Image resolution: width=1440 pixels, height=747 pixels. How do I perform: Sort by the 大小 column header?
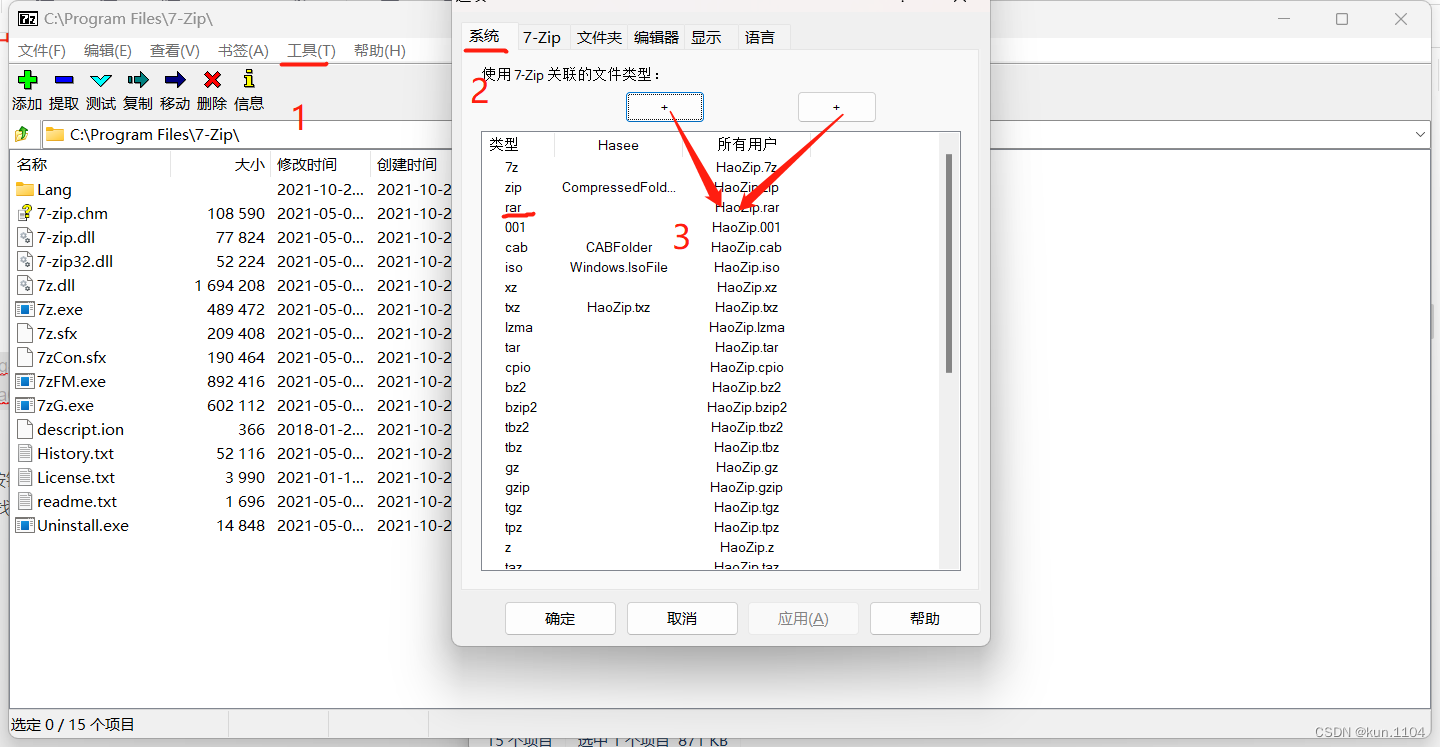click(221, 164)
